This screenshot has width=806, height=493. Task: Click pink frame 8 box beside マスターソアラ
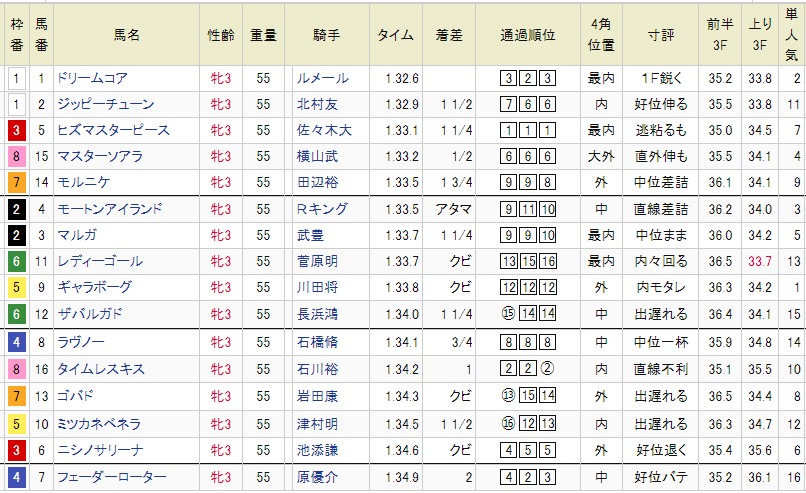click(x=17, y=156)
